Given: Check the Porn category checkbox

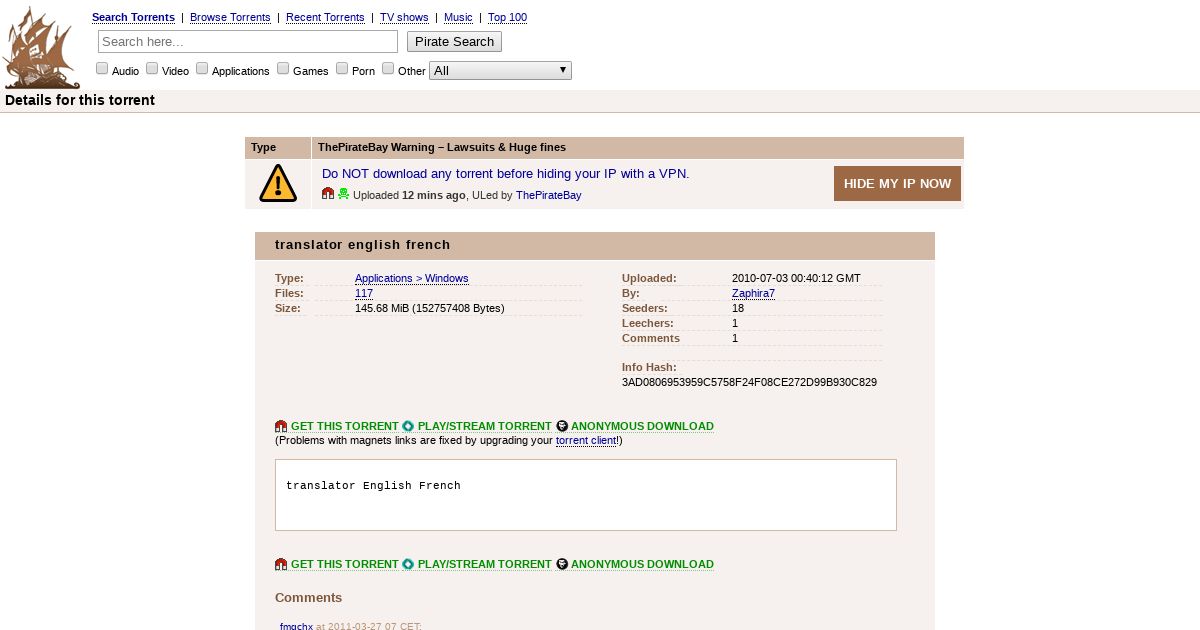Looking at the screenshot, I should (342, 68).
